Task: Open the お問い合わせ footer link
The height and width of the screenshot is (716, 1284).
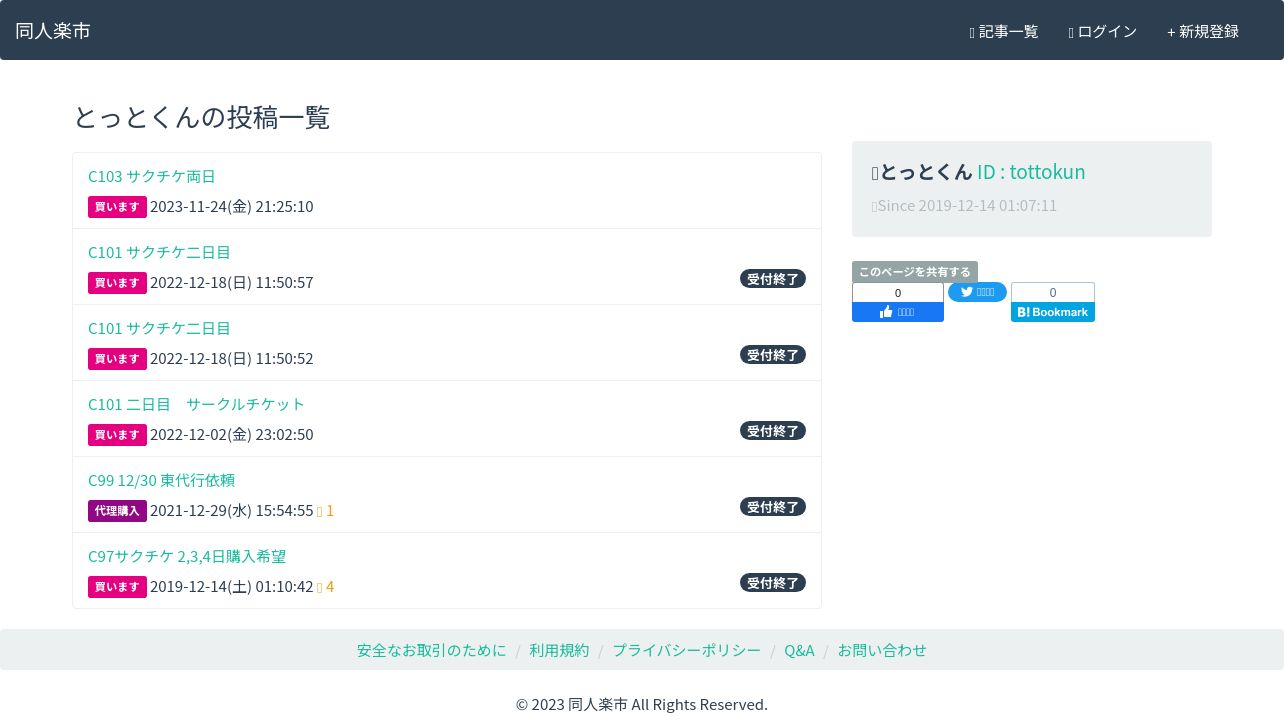Action: (882, 650)
